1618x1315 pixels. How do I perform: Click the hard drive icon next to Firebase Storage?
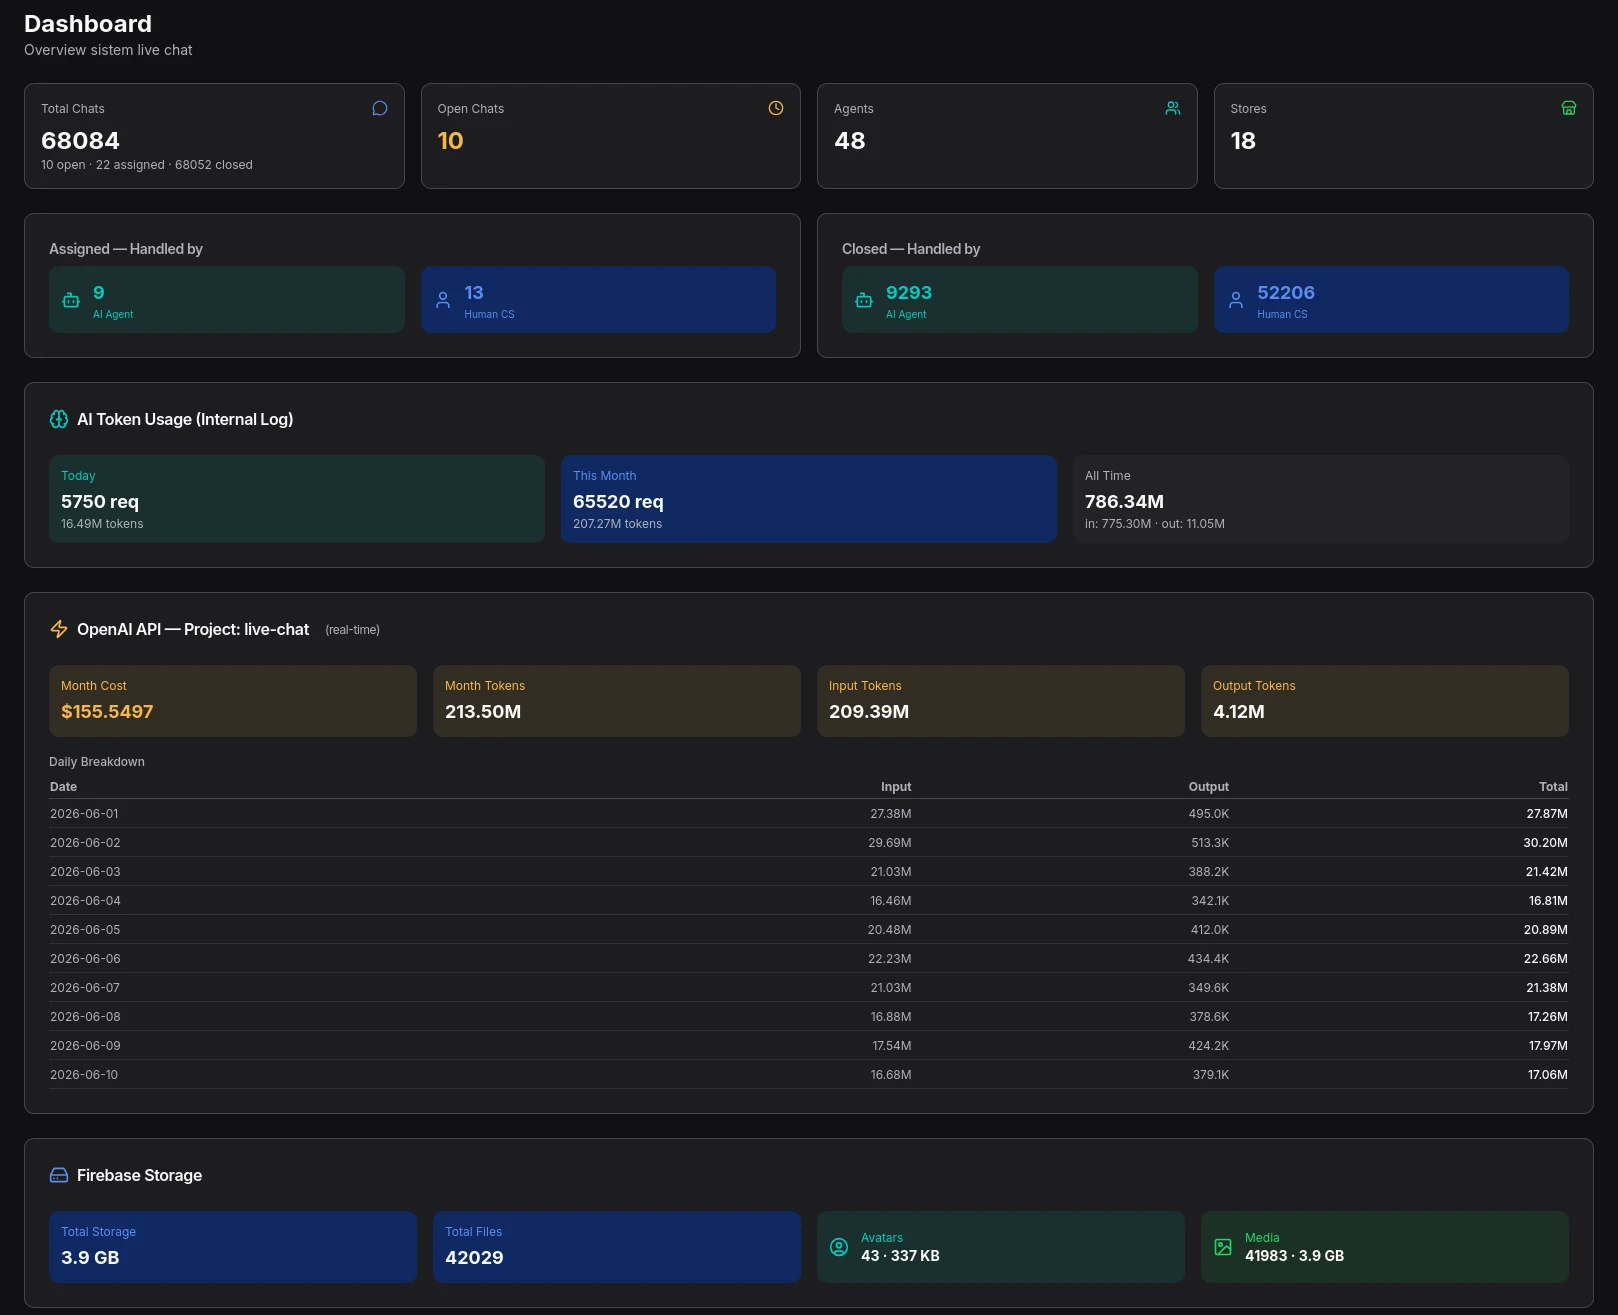coord(59,1175)
